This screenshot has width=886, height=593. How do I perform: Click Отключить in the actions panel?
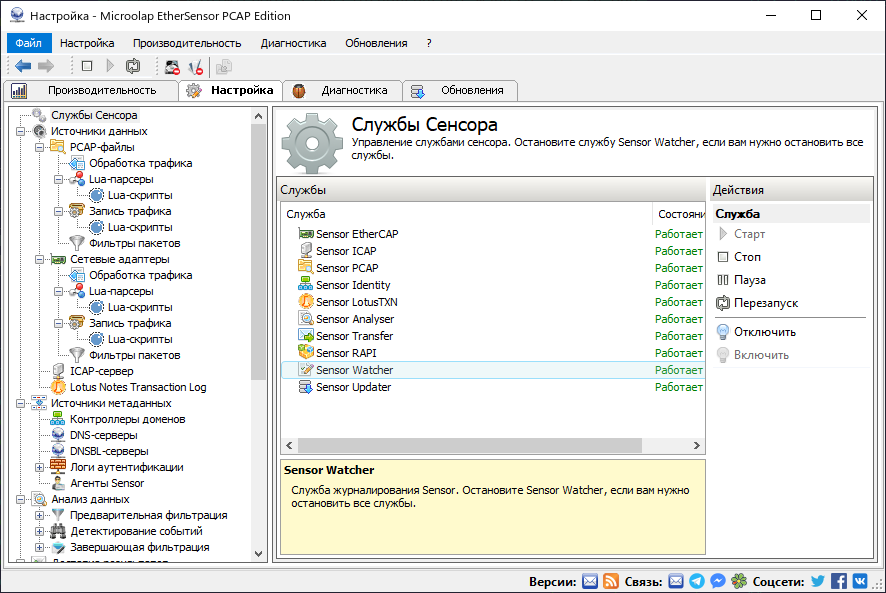click(764, 332)
